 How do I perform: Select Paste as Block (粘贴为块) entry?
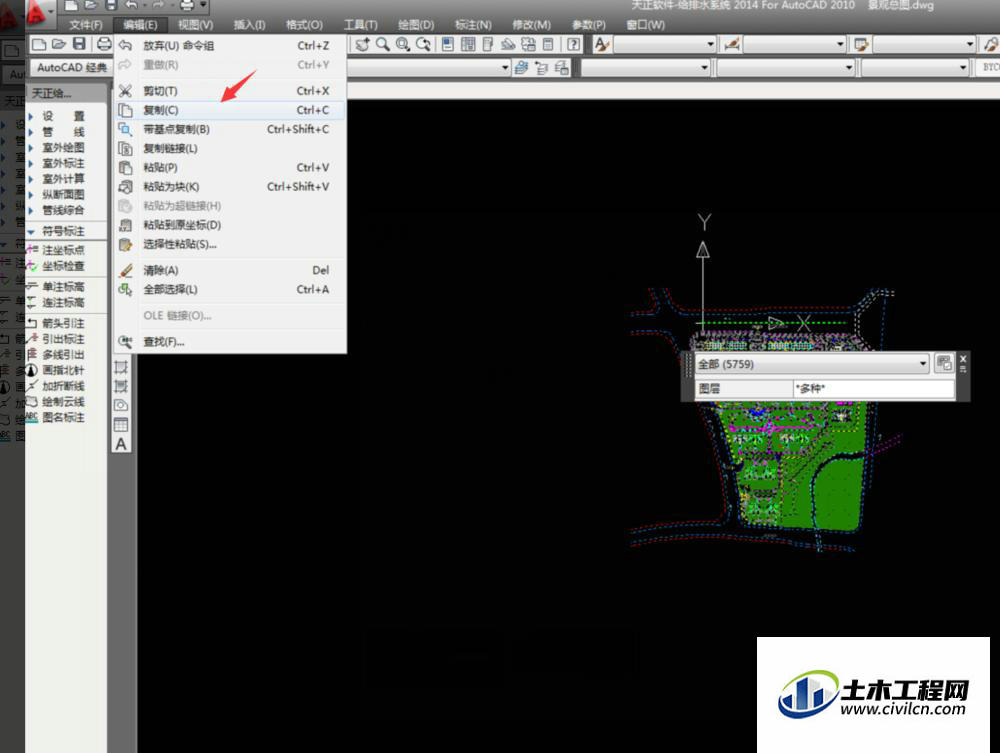point(171,187)
